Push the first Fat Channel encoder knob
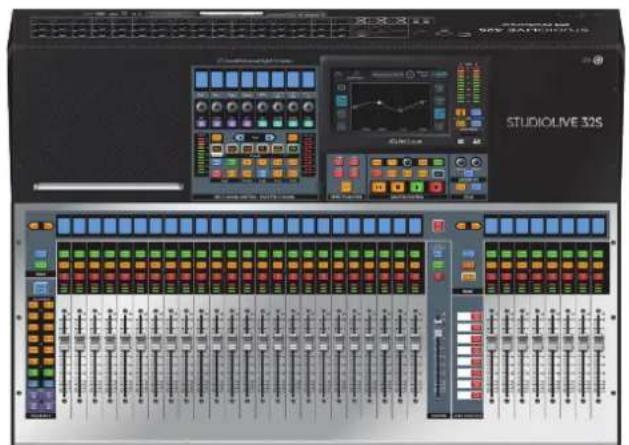The height and width of the screenshot is (445, 629). [202, 107]
